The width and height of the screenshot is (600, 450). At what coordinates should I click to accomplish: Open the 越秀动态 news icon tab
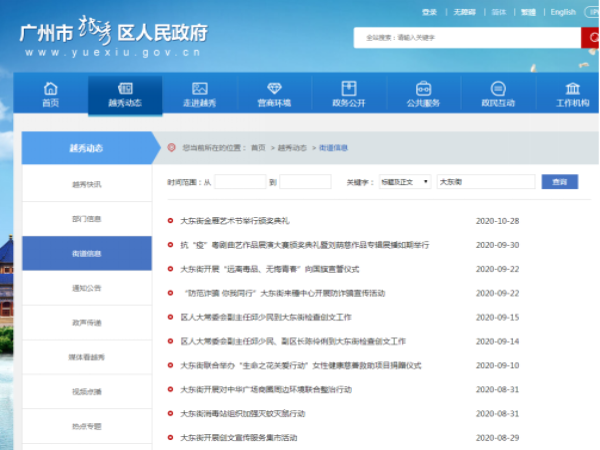point(125,89)
